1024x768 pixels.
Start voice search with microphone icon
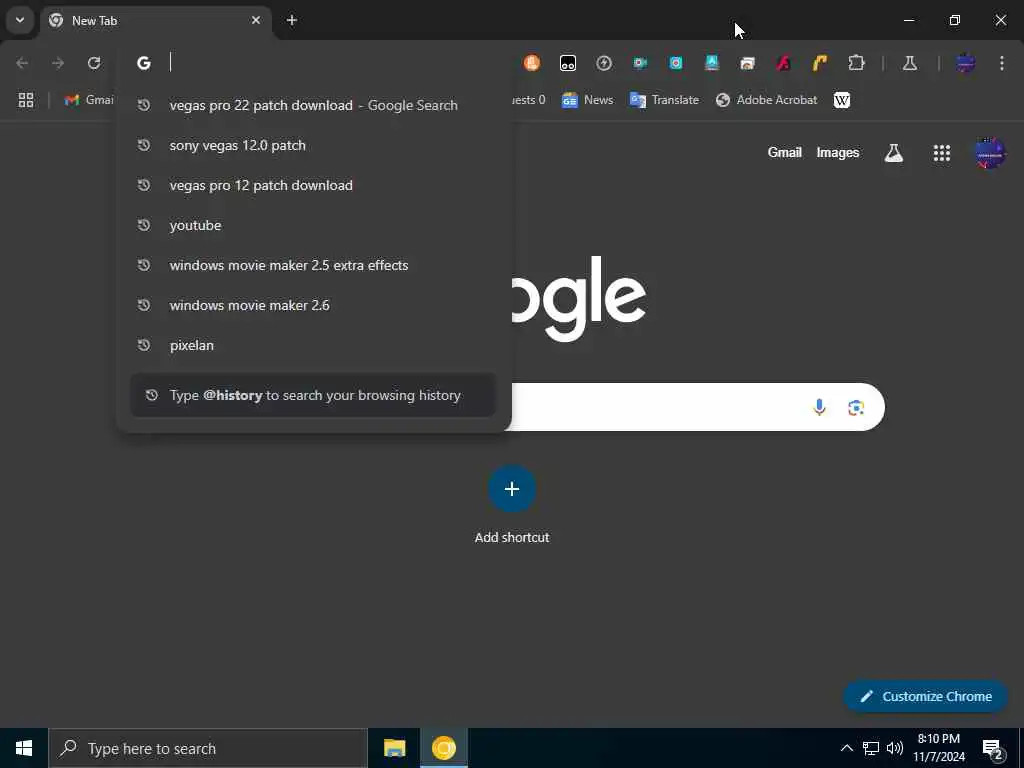[819, 407]
